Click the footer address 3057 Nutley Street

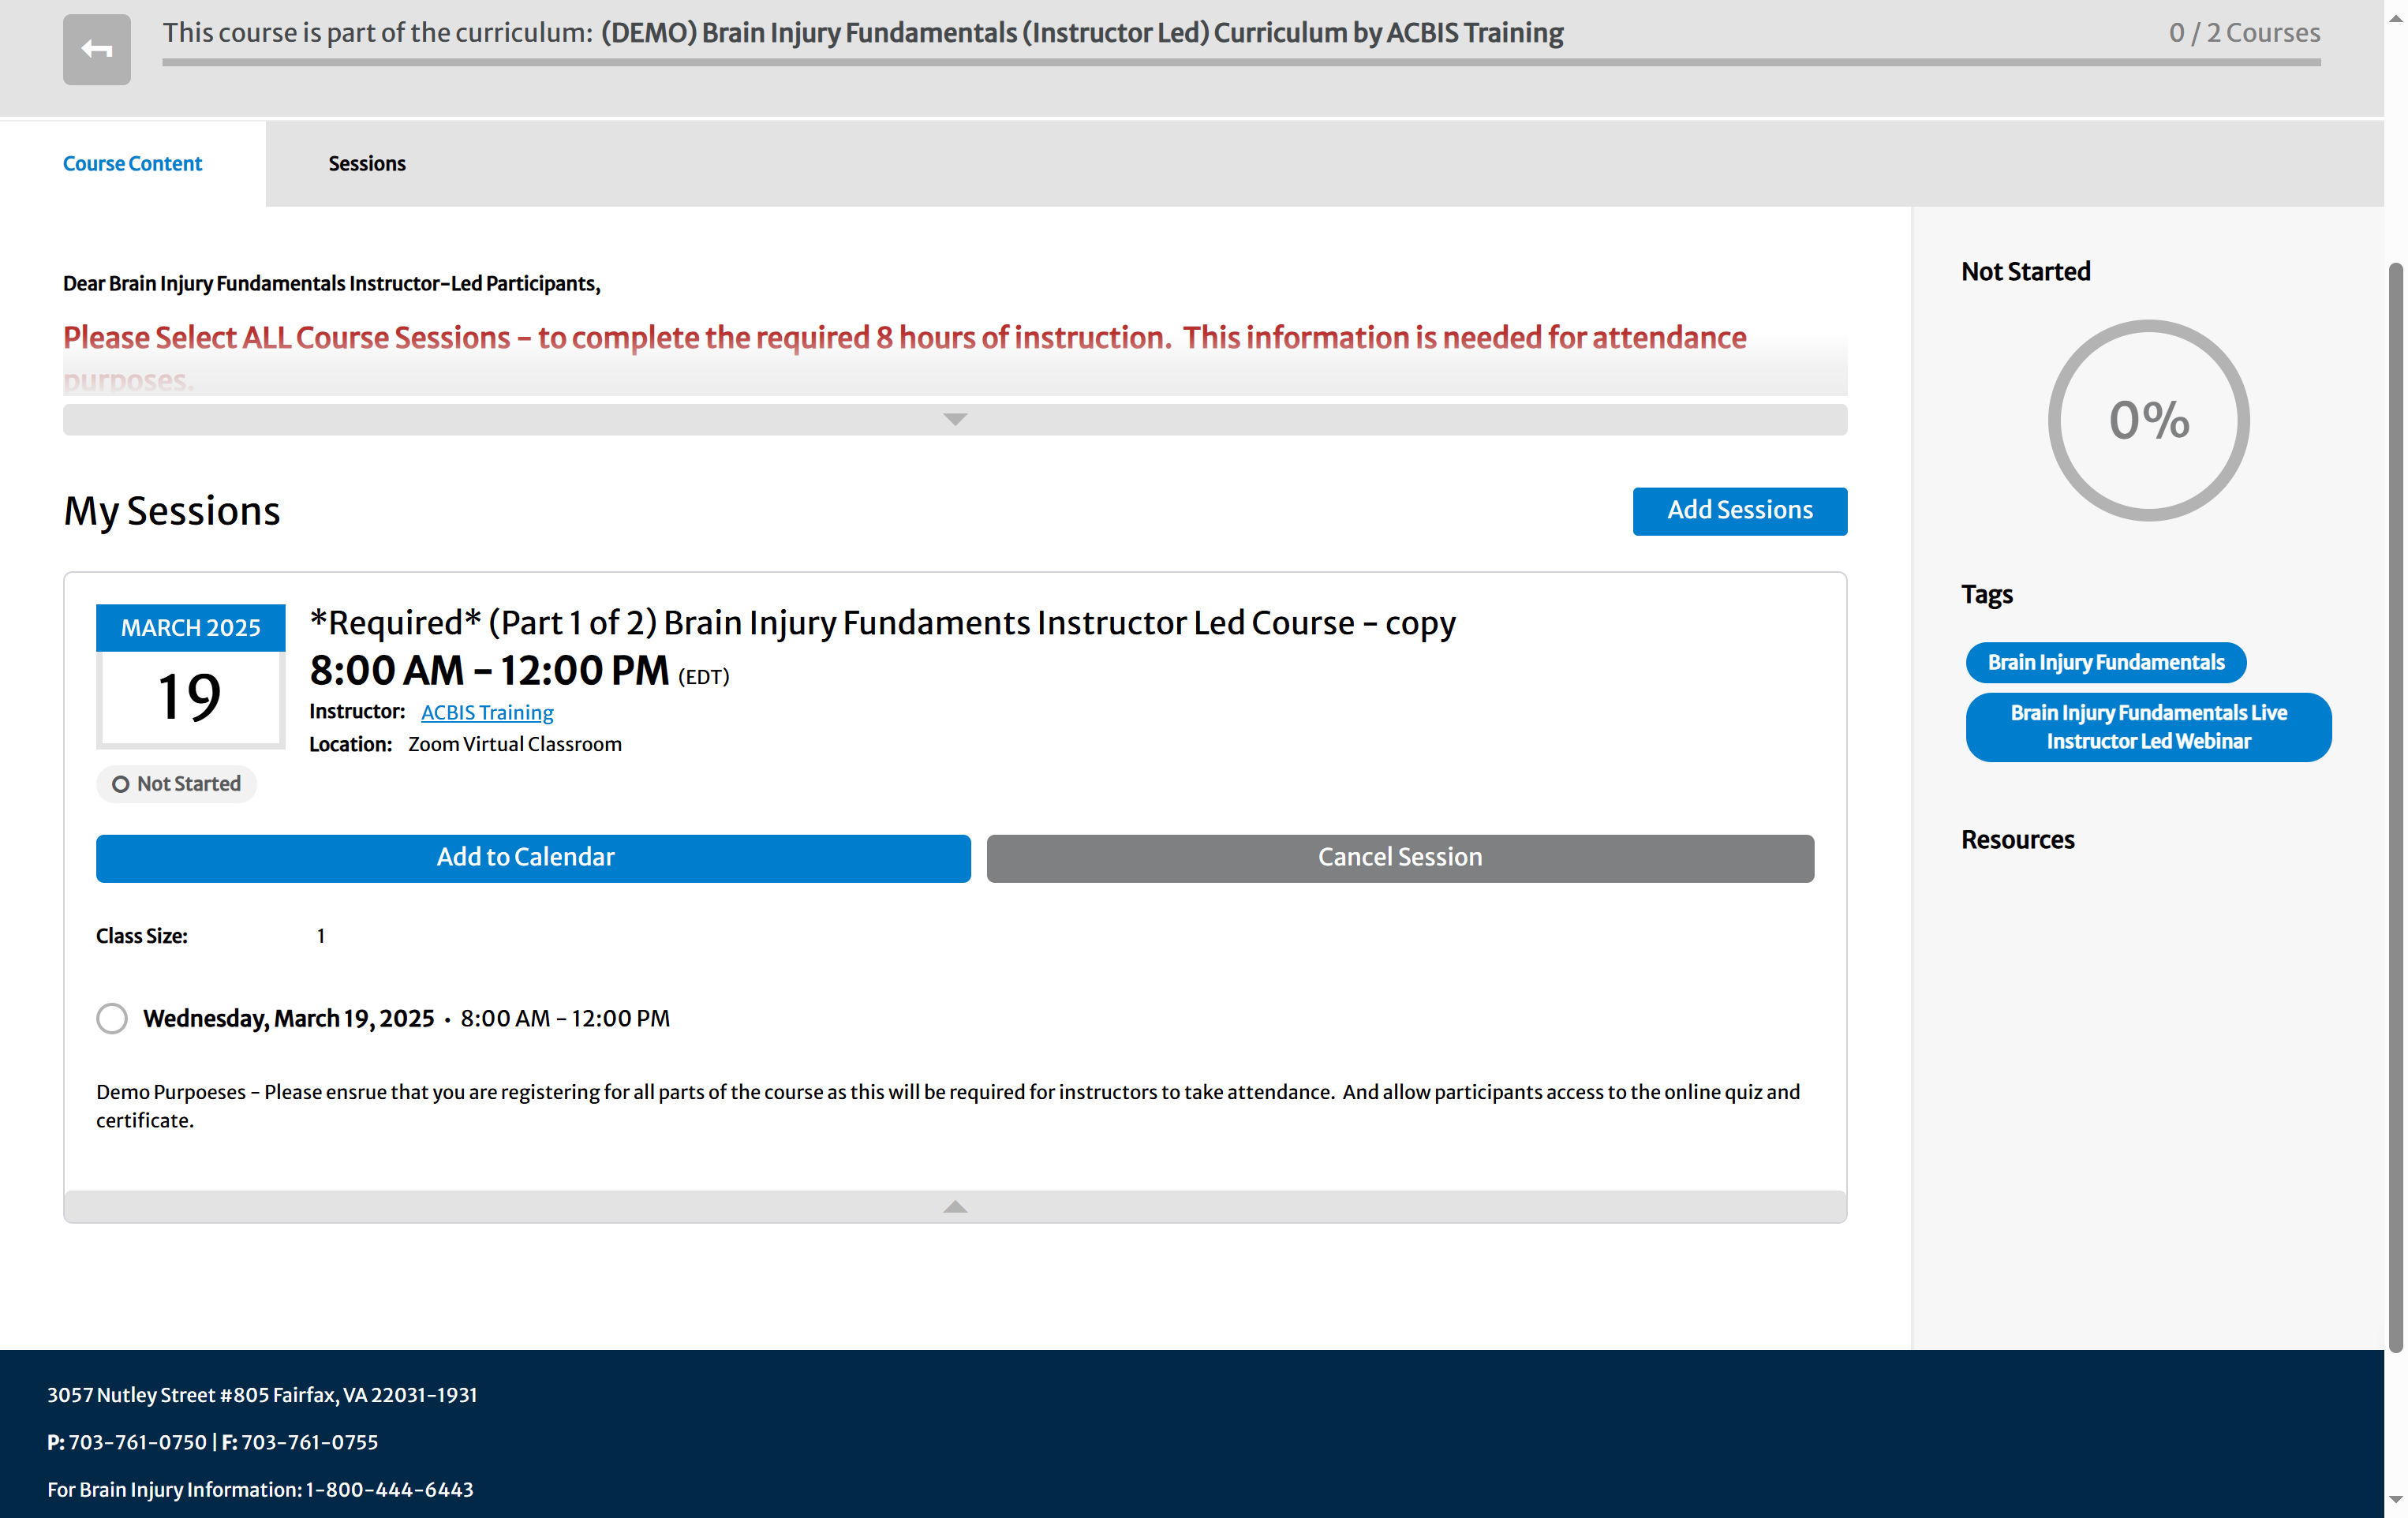262,1395
